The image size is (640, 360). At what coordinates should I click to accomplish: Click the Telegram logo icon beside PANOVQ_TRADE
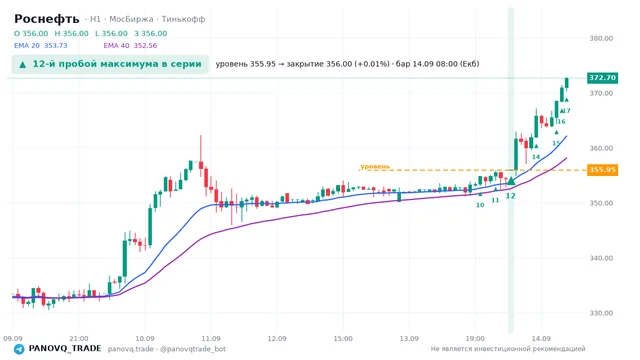tap(19, 349)
